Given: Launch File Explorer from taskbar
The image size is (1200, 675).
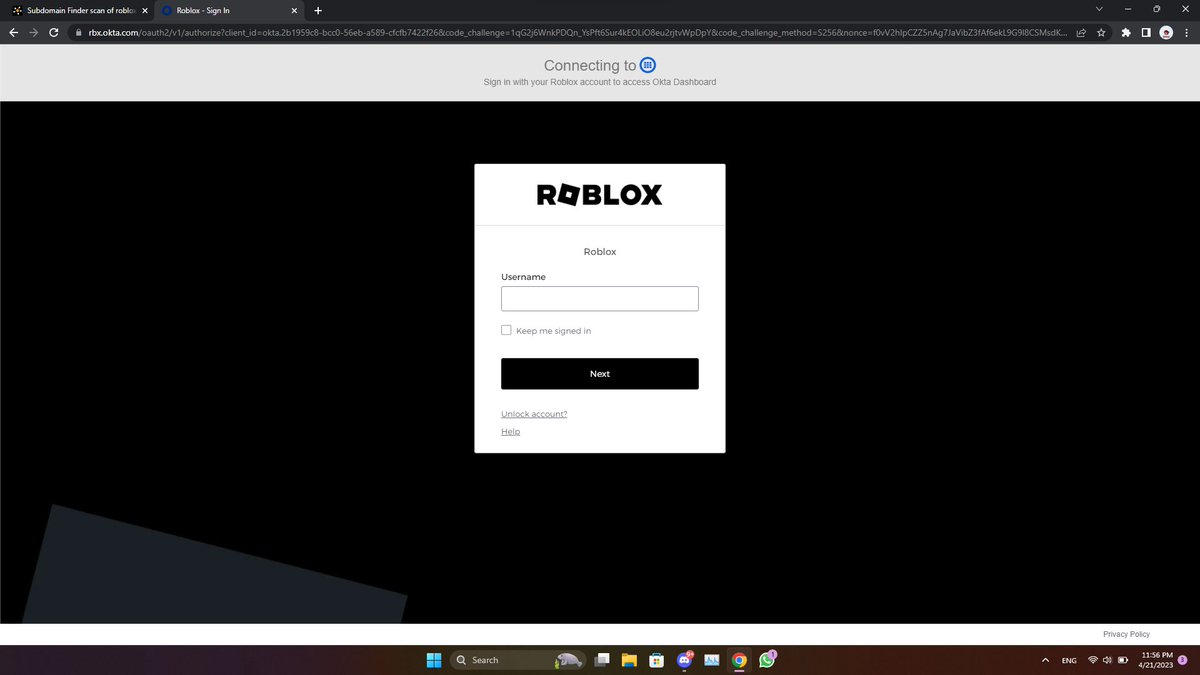Looking at the screenshot, I should [x=629, y=660].
